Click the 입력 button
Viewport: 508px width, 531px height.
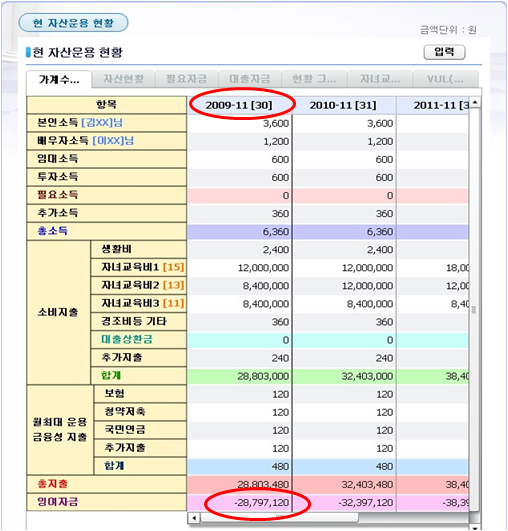click(444, 52)
